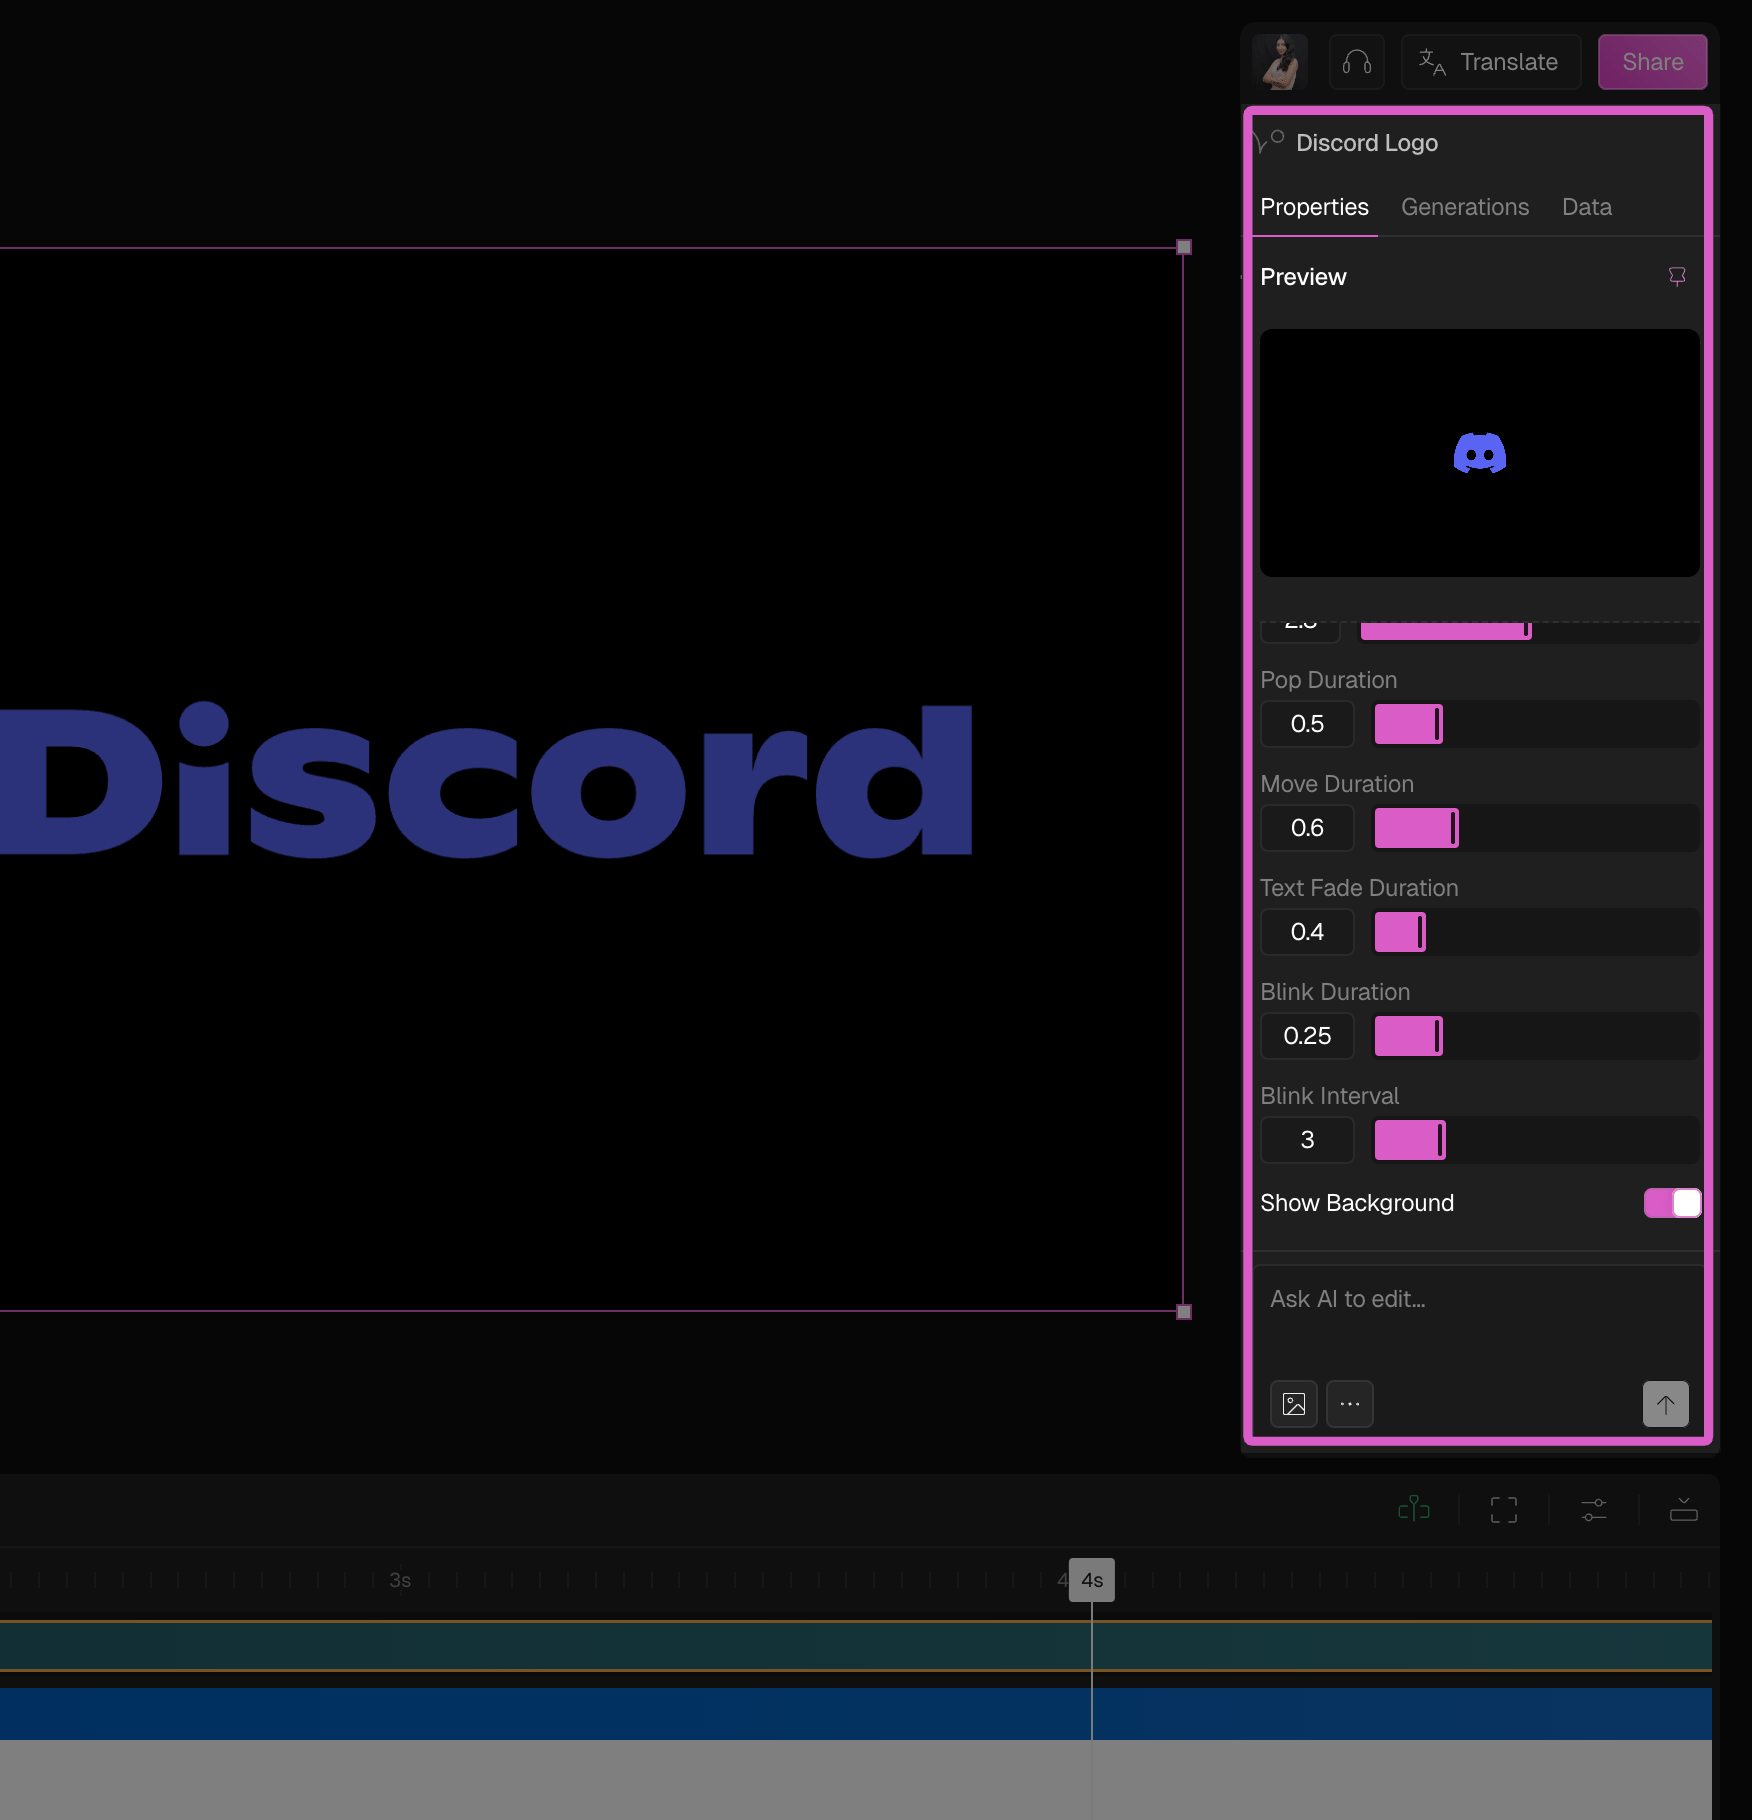Open the Generations tab

[1465, 207]
